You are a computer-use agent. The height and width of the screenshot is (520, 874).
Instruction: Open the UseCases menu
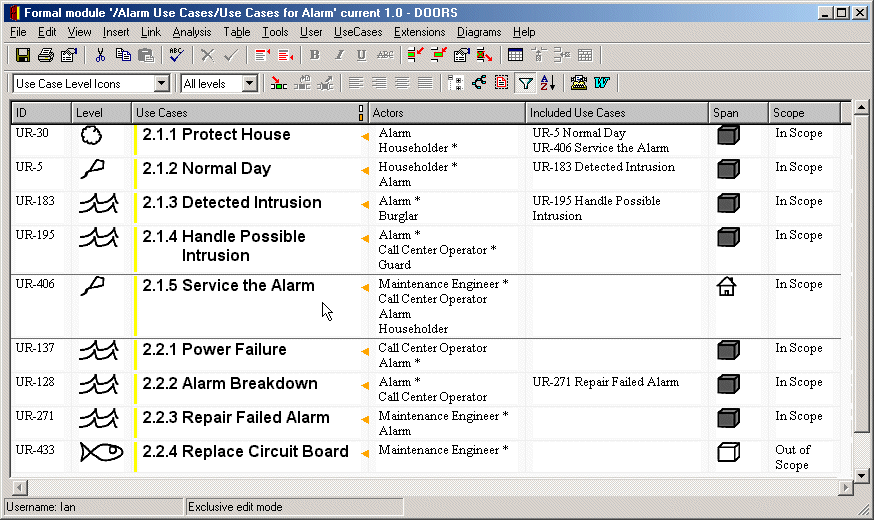click(x=358, y=32)
